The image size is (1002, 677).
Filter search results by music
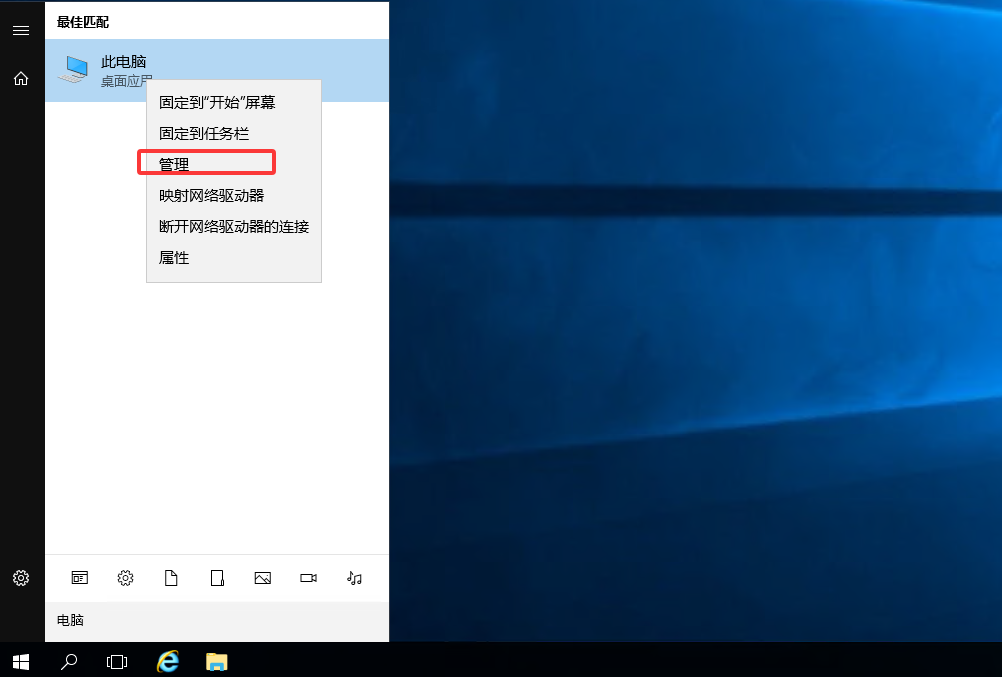click(x=354, y=578)
